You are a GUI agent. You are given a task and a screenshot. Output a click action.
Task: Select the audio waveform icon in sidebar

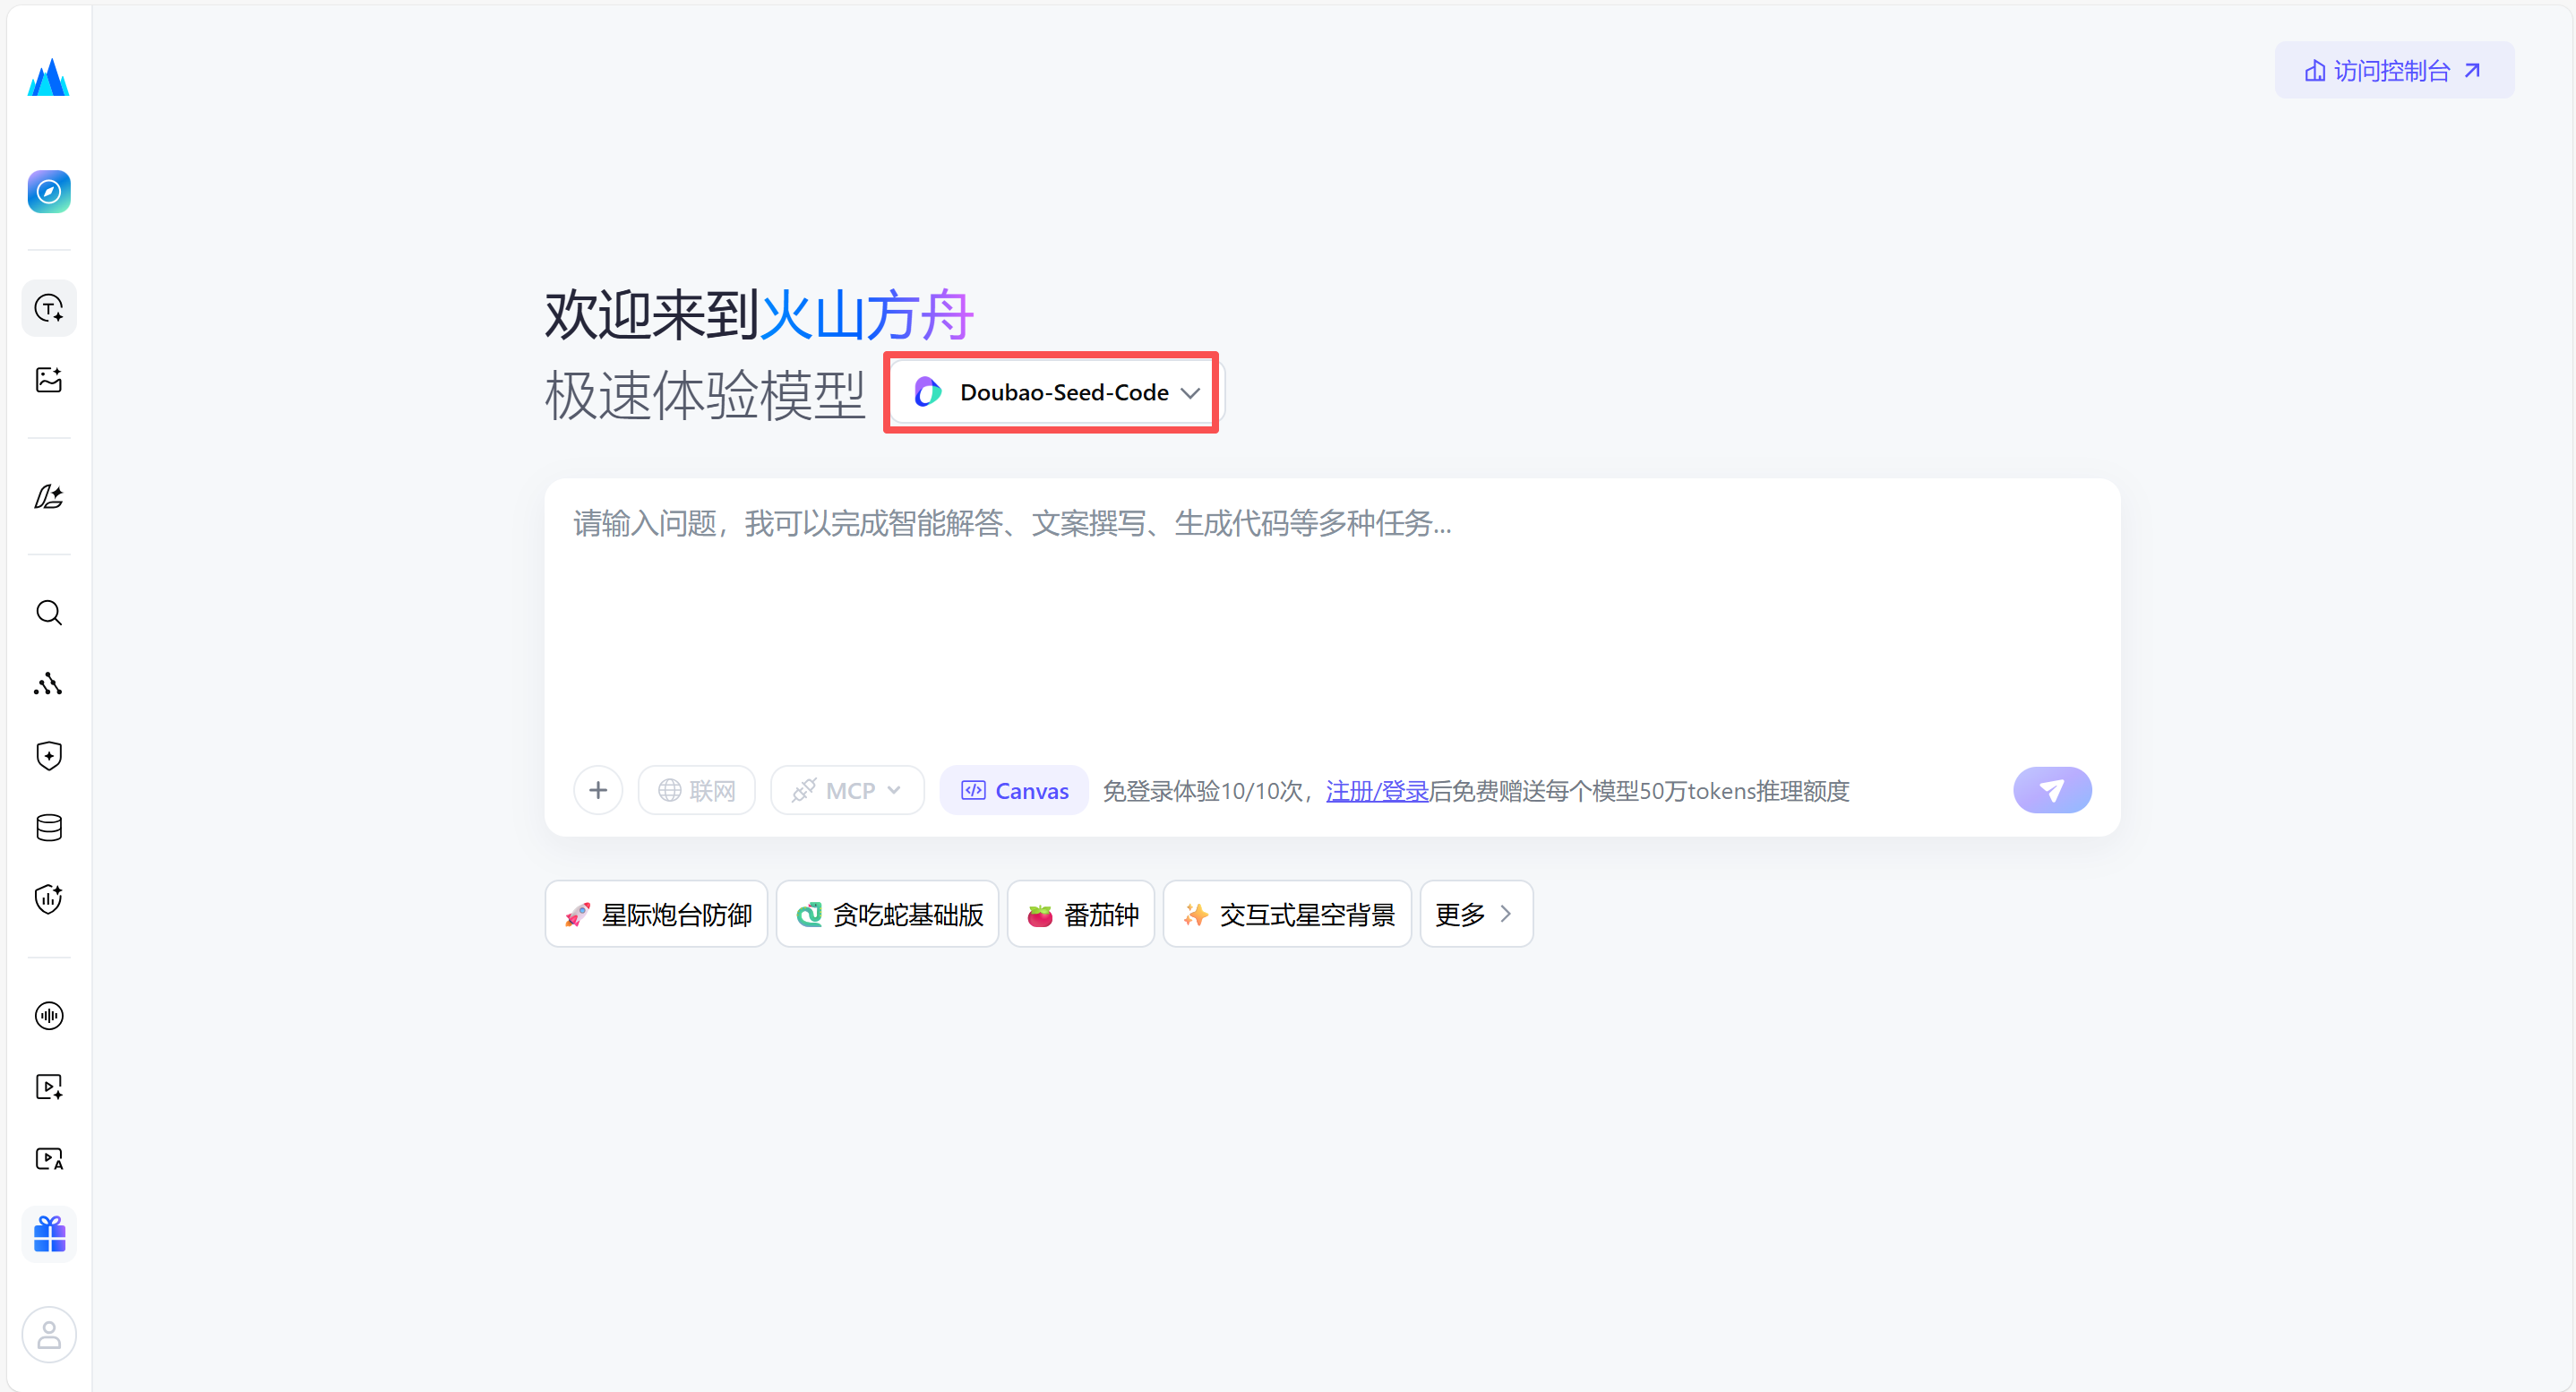48,1015
